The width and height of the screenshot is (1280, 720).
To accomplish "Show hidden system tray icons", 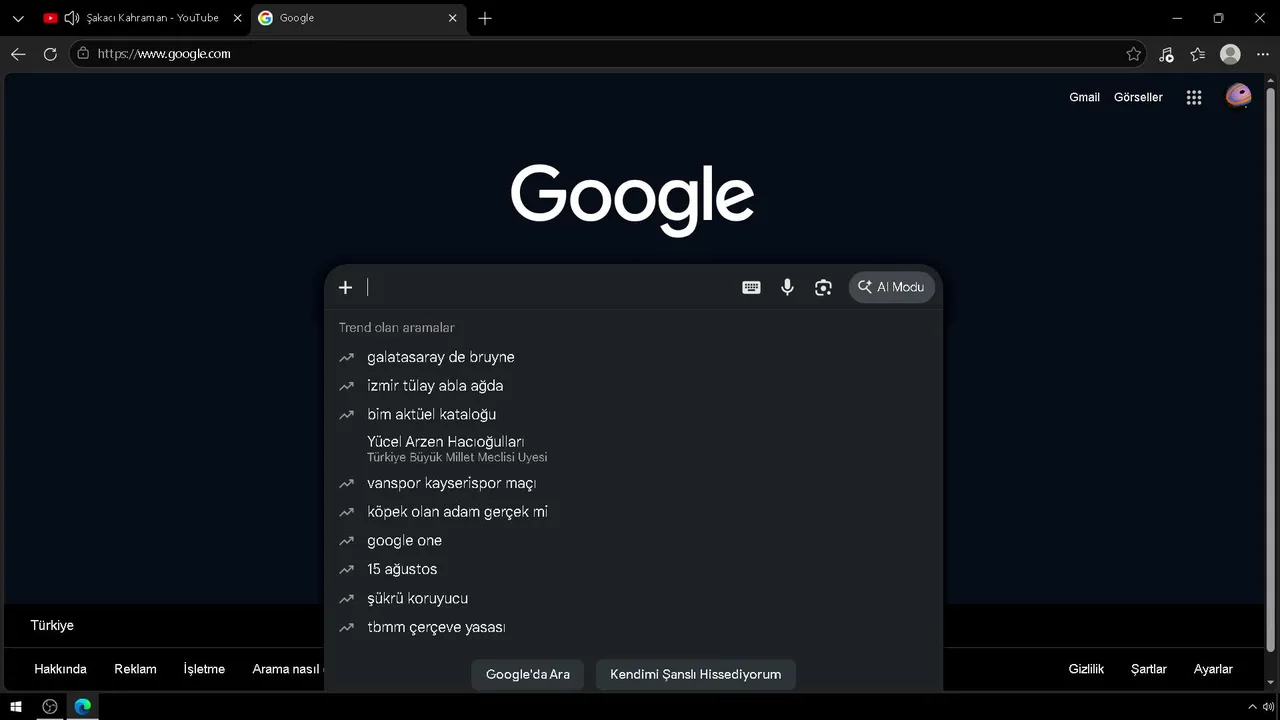I will click(x=1252, y=707).
